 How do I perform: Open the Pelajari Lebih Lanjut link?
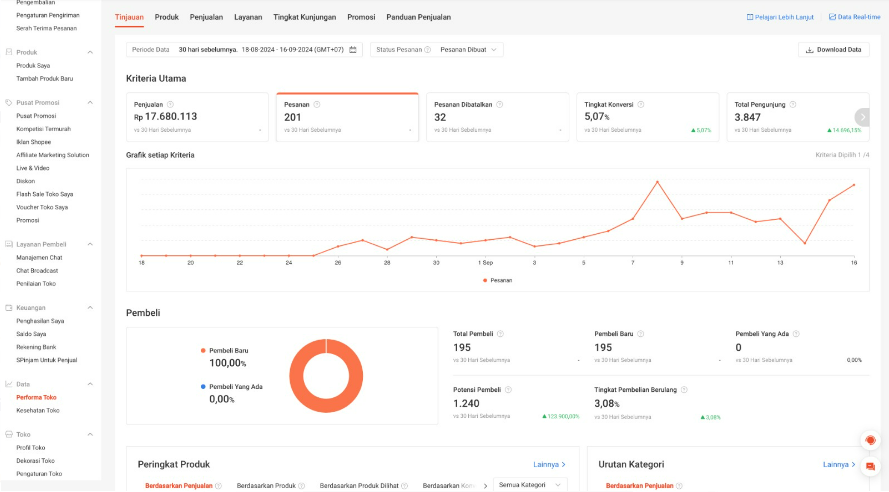(x=780, y=18)
